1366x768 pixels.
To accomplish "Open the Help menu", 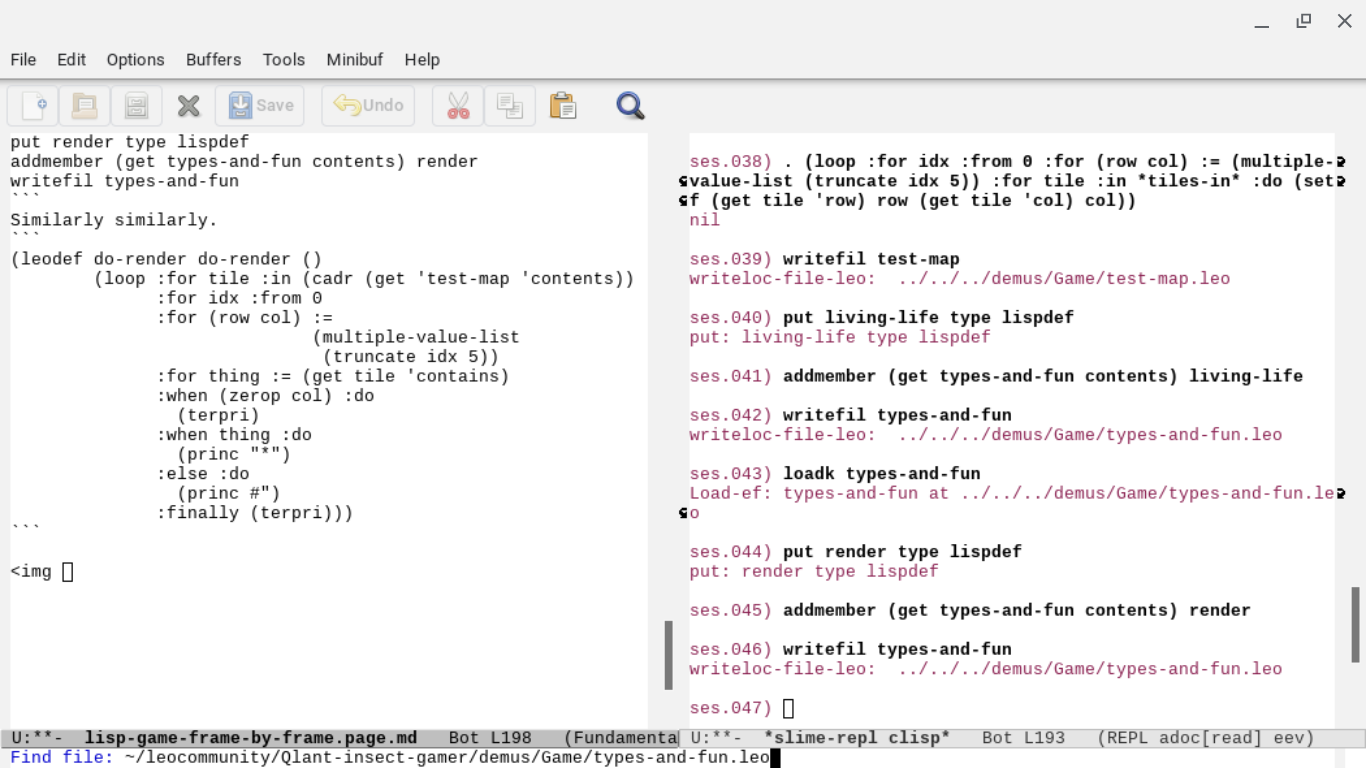I will point(422,60).
